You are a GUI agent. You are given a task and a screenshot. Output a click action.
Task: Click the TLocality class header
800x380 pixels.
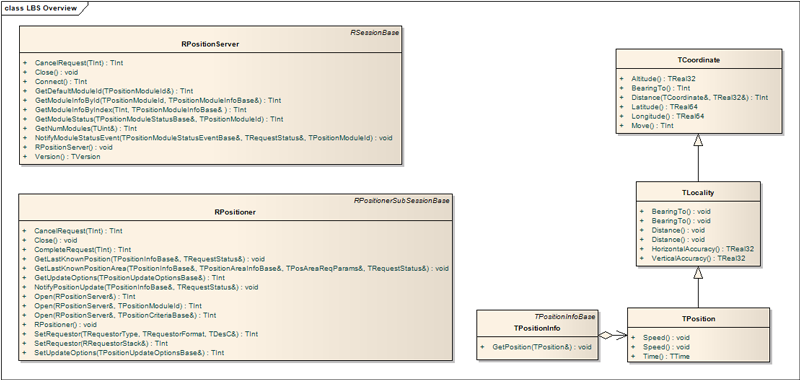coord(698,193)
